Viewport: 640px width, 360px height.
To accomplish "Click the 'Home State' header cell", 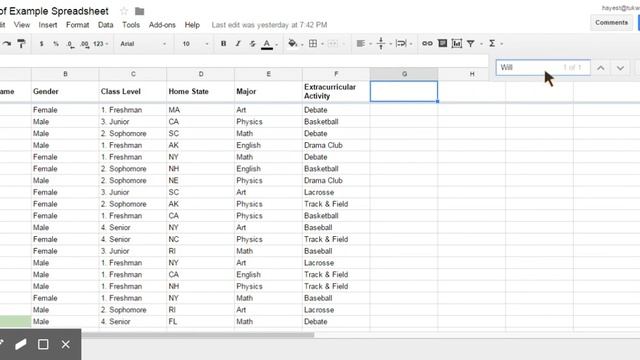I will (200, 91).
